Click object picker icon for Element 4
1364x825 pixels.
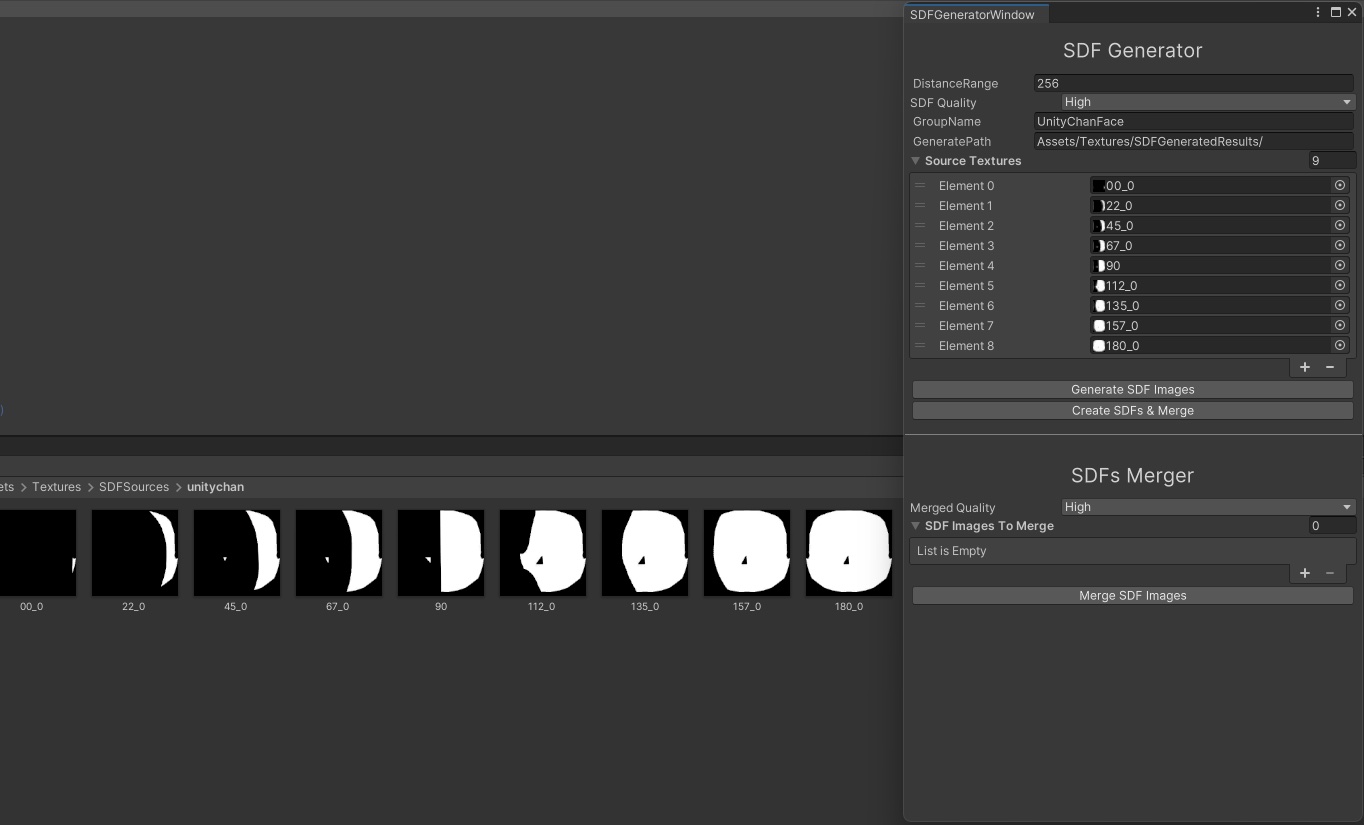pyautogui.click(x=1339, y=265)
